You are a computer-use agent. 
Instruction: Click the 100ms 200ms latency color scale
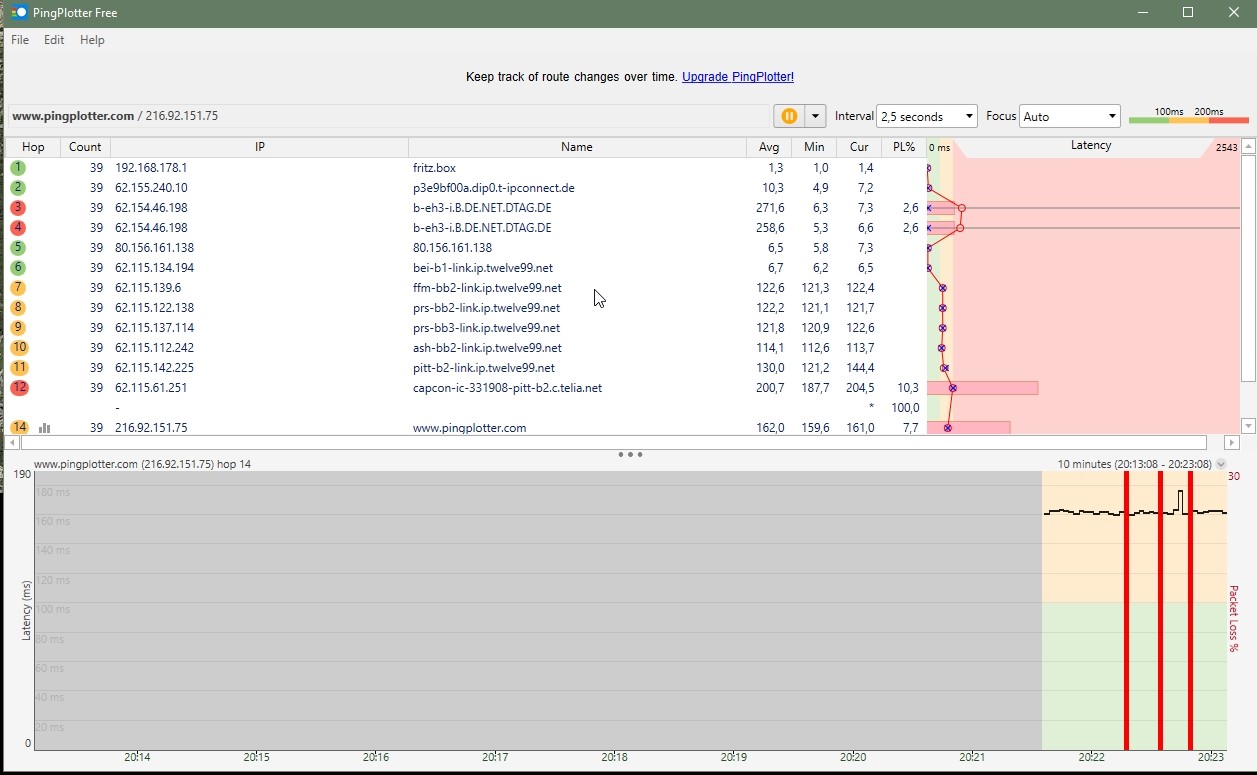[x=1189, y=116]
